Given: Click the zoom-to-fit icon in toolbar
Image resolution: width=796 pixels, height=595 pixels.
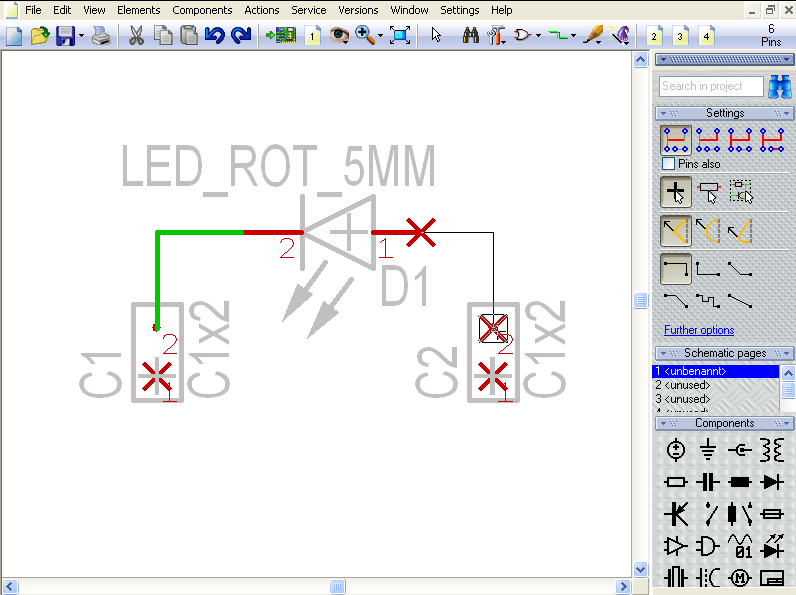Looking at the screenshot, I should (400, 36).
